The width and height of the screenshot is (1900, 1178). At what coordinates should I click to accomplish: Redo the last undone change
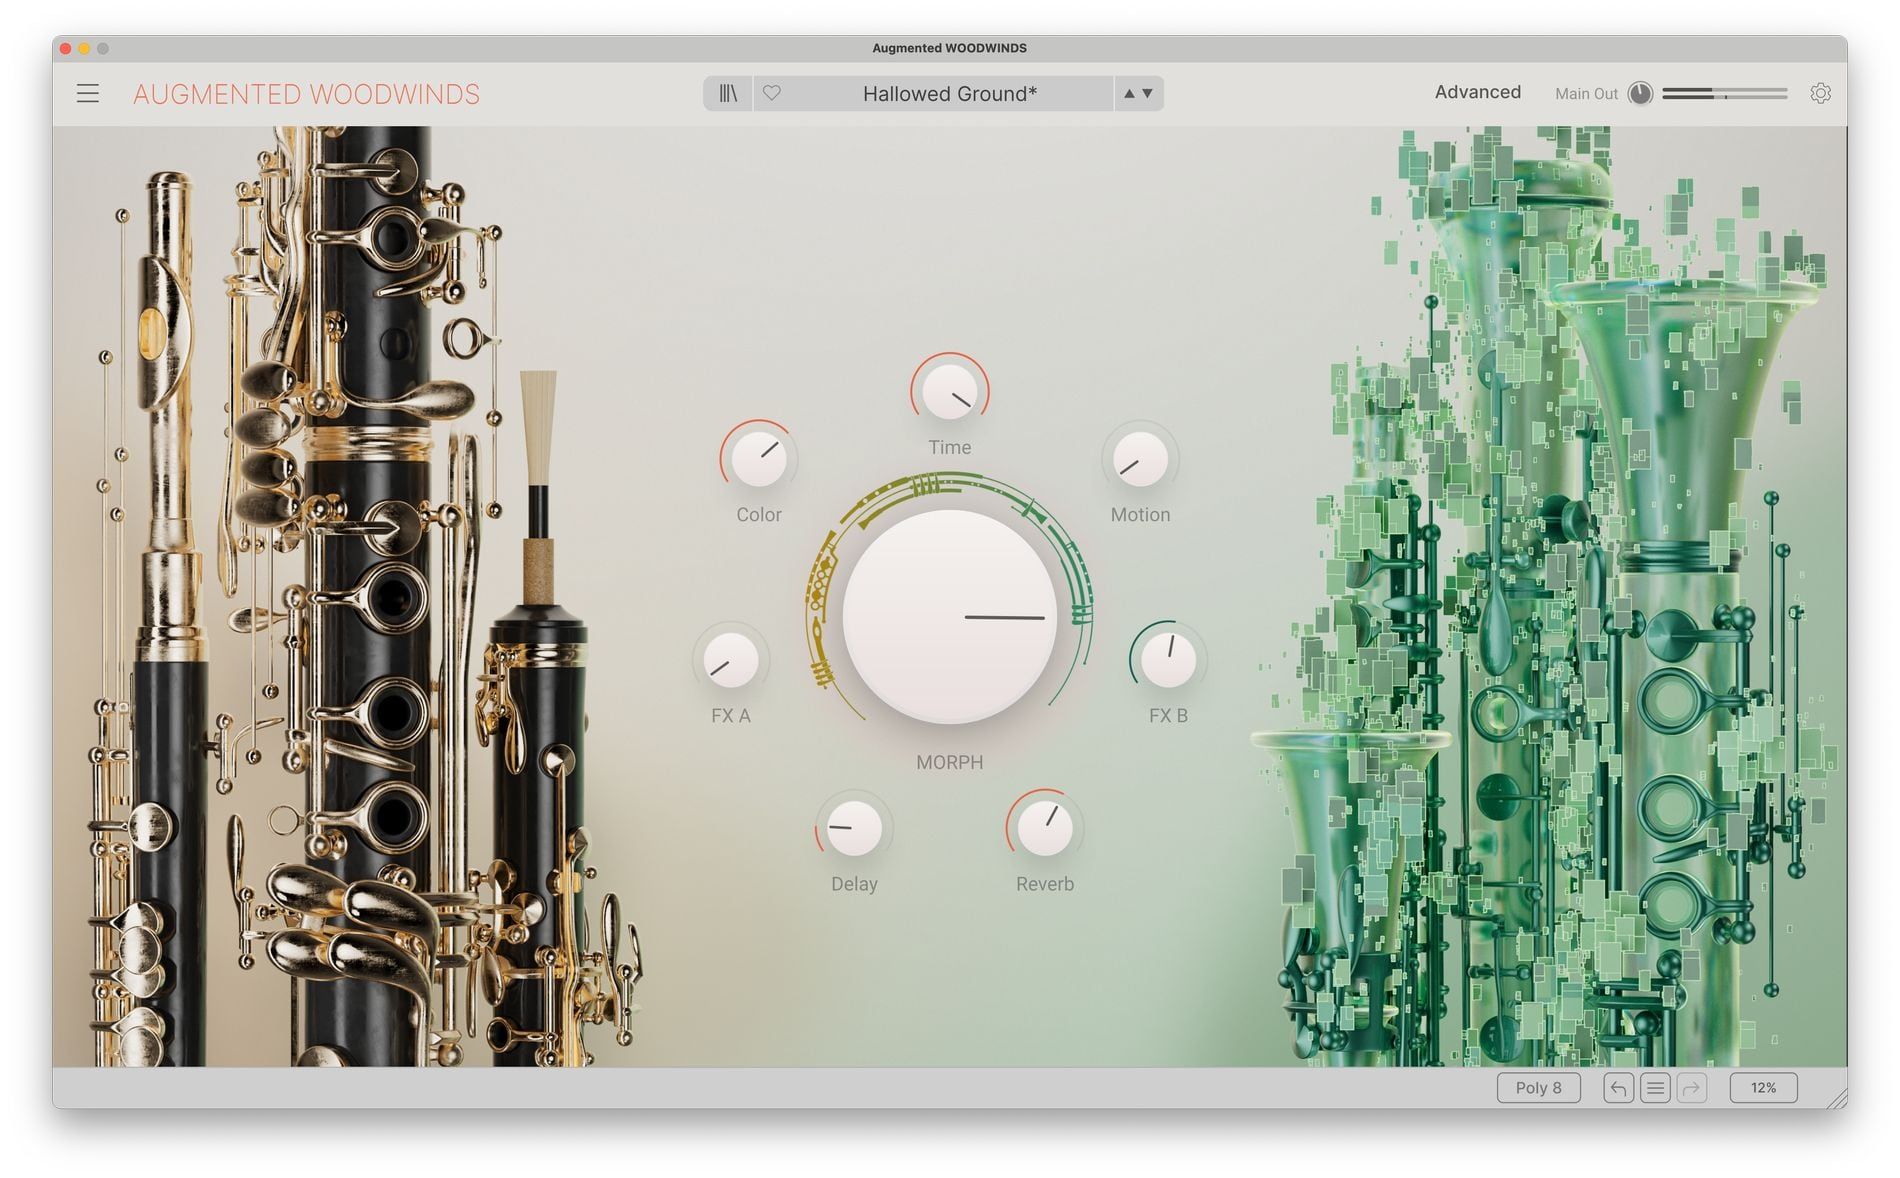tap(1692, 1088)
